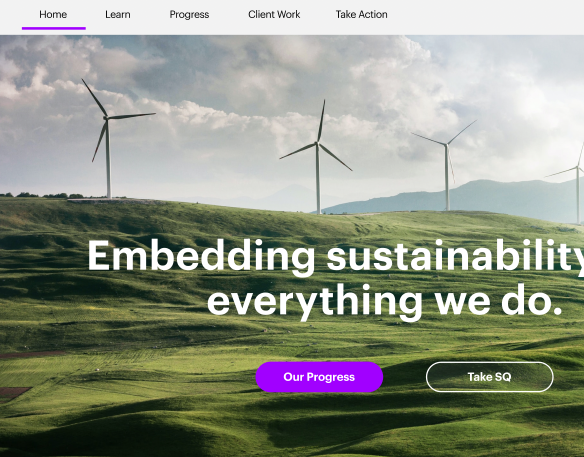Viewport: 584px width, 457px height.
Task: Open the Take Action tab
Action: pyautogui.click(x=361, y=15)
